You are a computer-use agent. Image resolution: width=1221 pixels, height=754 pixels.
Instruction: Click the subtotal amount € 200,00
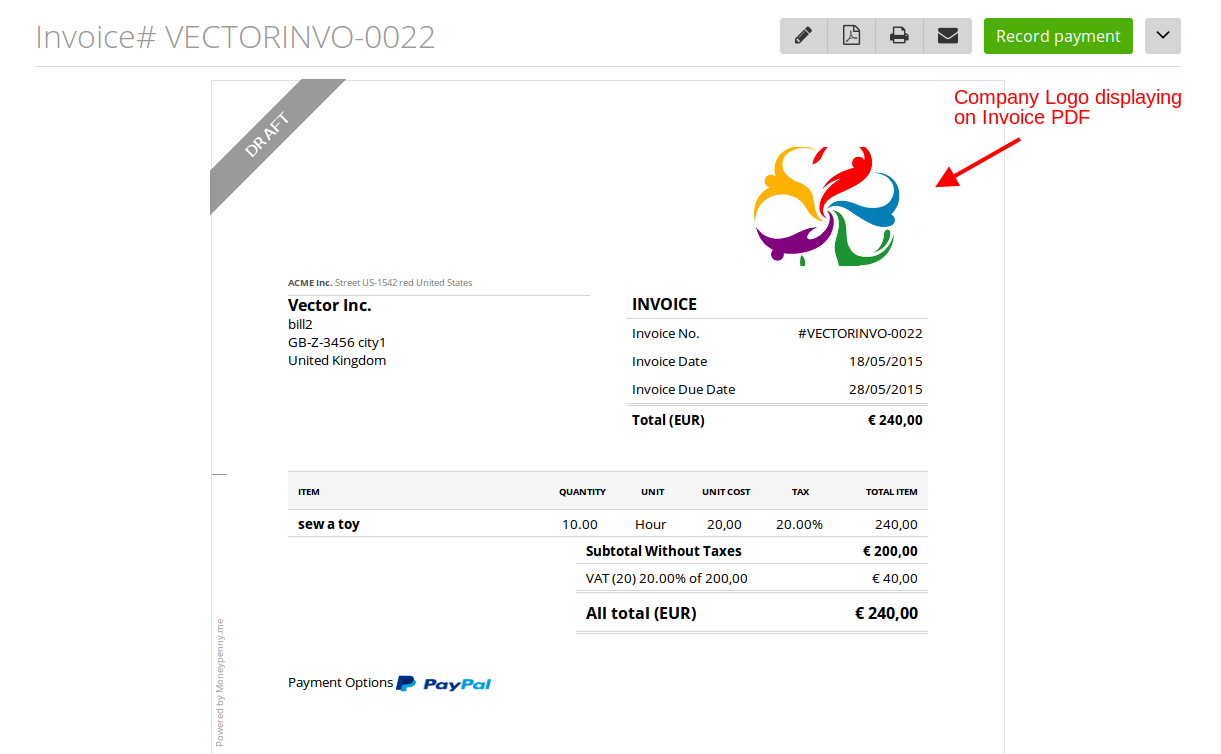pos(890,551)
